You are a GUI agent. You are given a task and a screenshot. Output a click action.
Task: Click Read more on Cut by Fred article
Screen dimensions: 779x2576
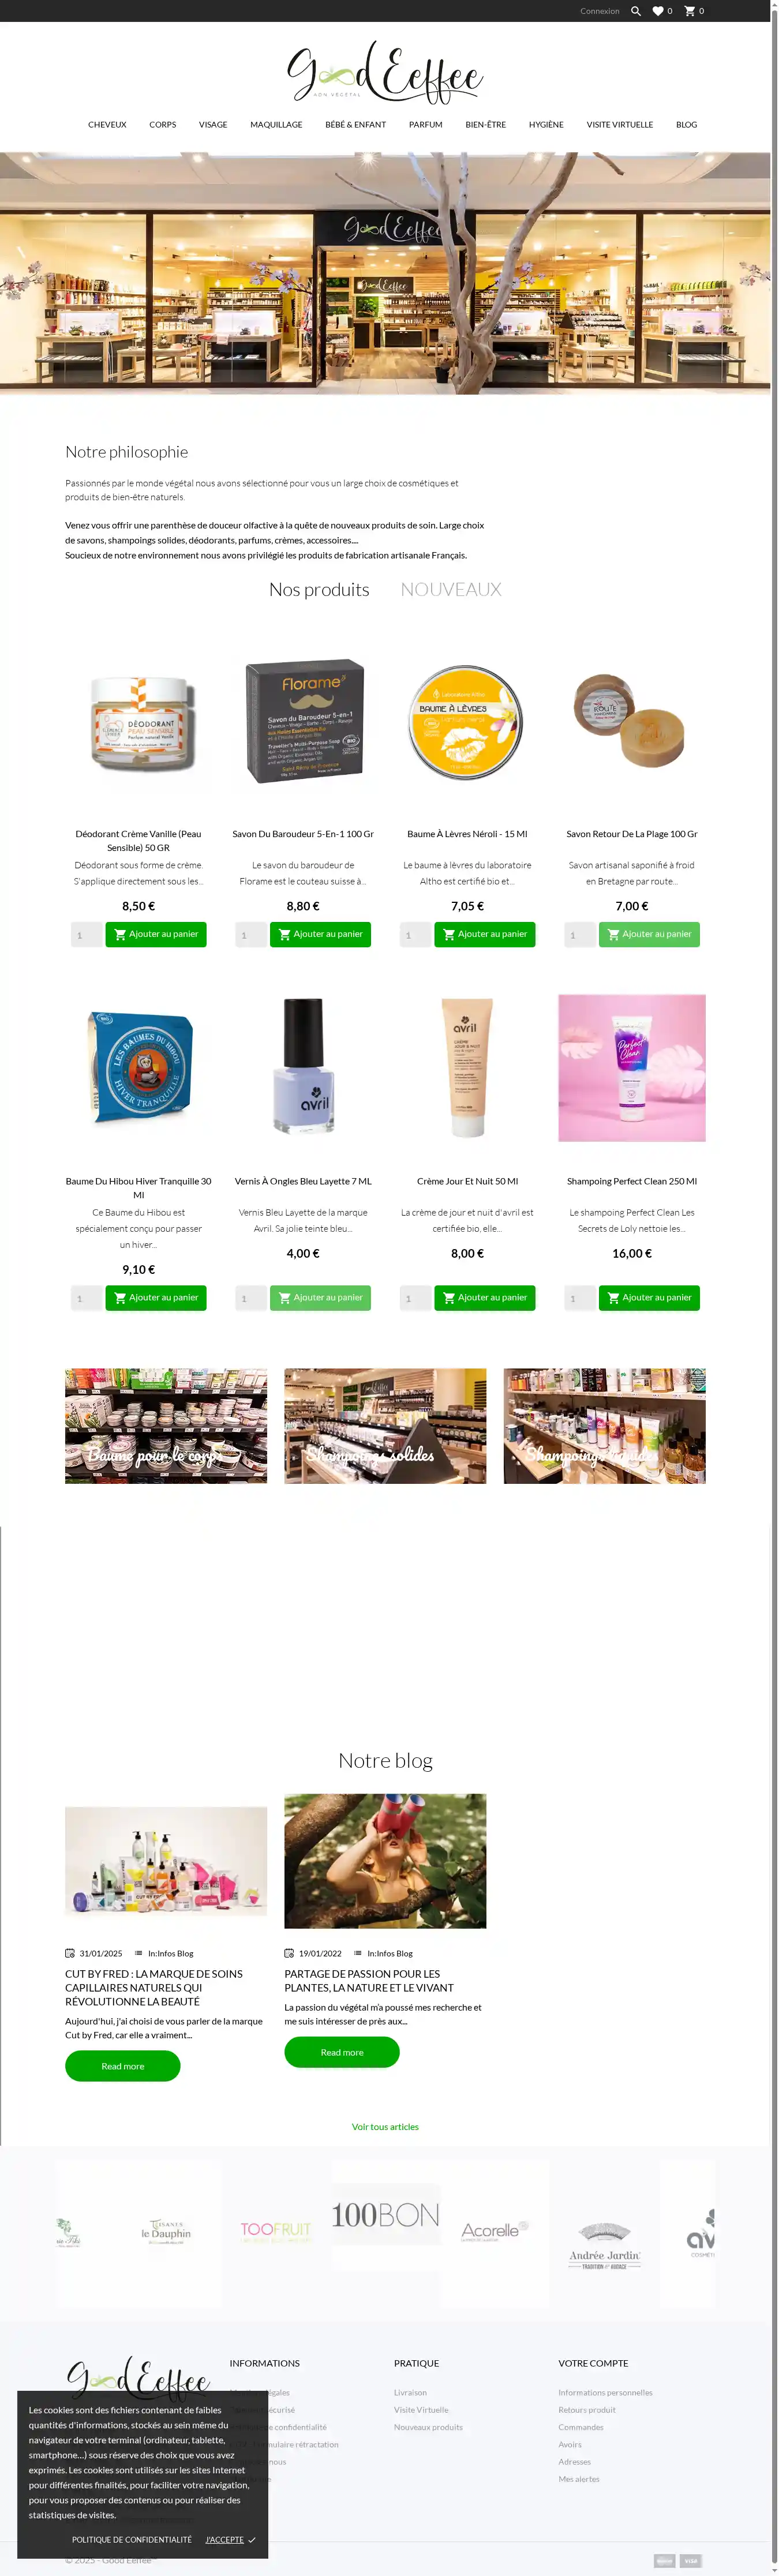pyautogui.click(x=123, y=2066)
